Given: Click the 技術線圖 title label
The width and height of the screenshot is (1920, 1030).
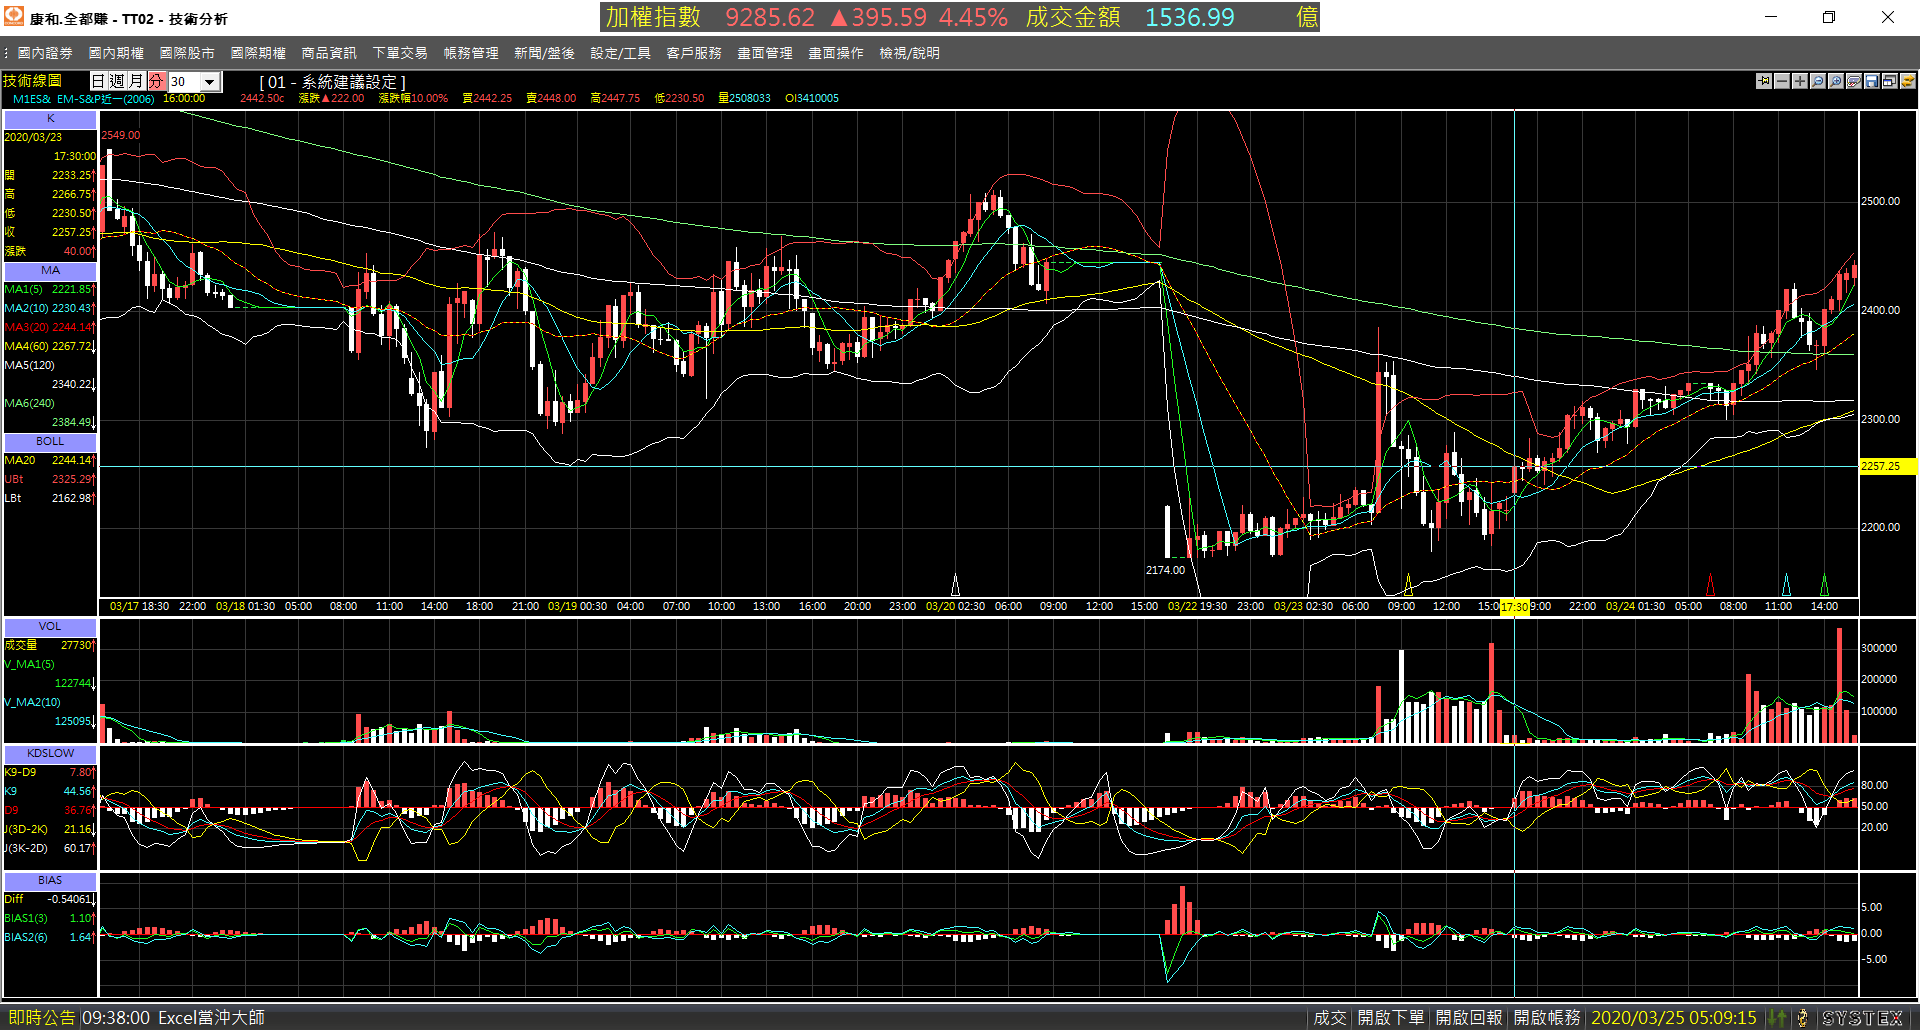Looking at the screenshot, I should tap(32, 81).
